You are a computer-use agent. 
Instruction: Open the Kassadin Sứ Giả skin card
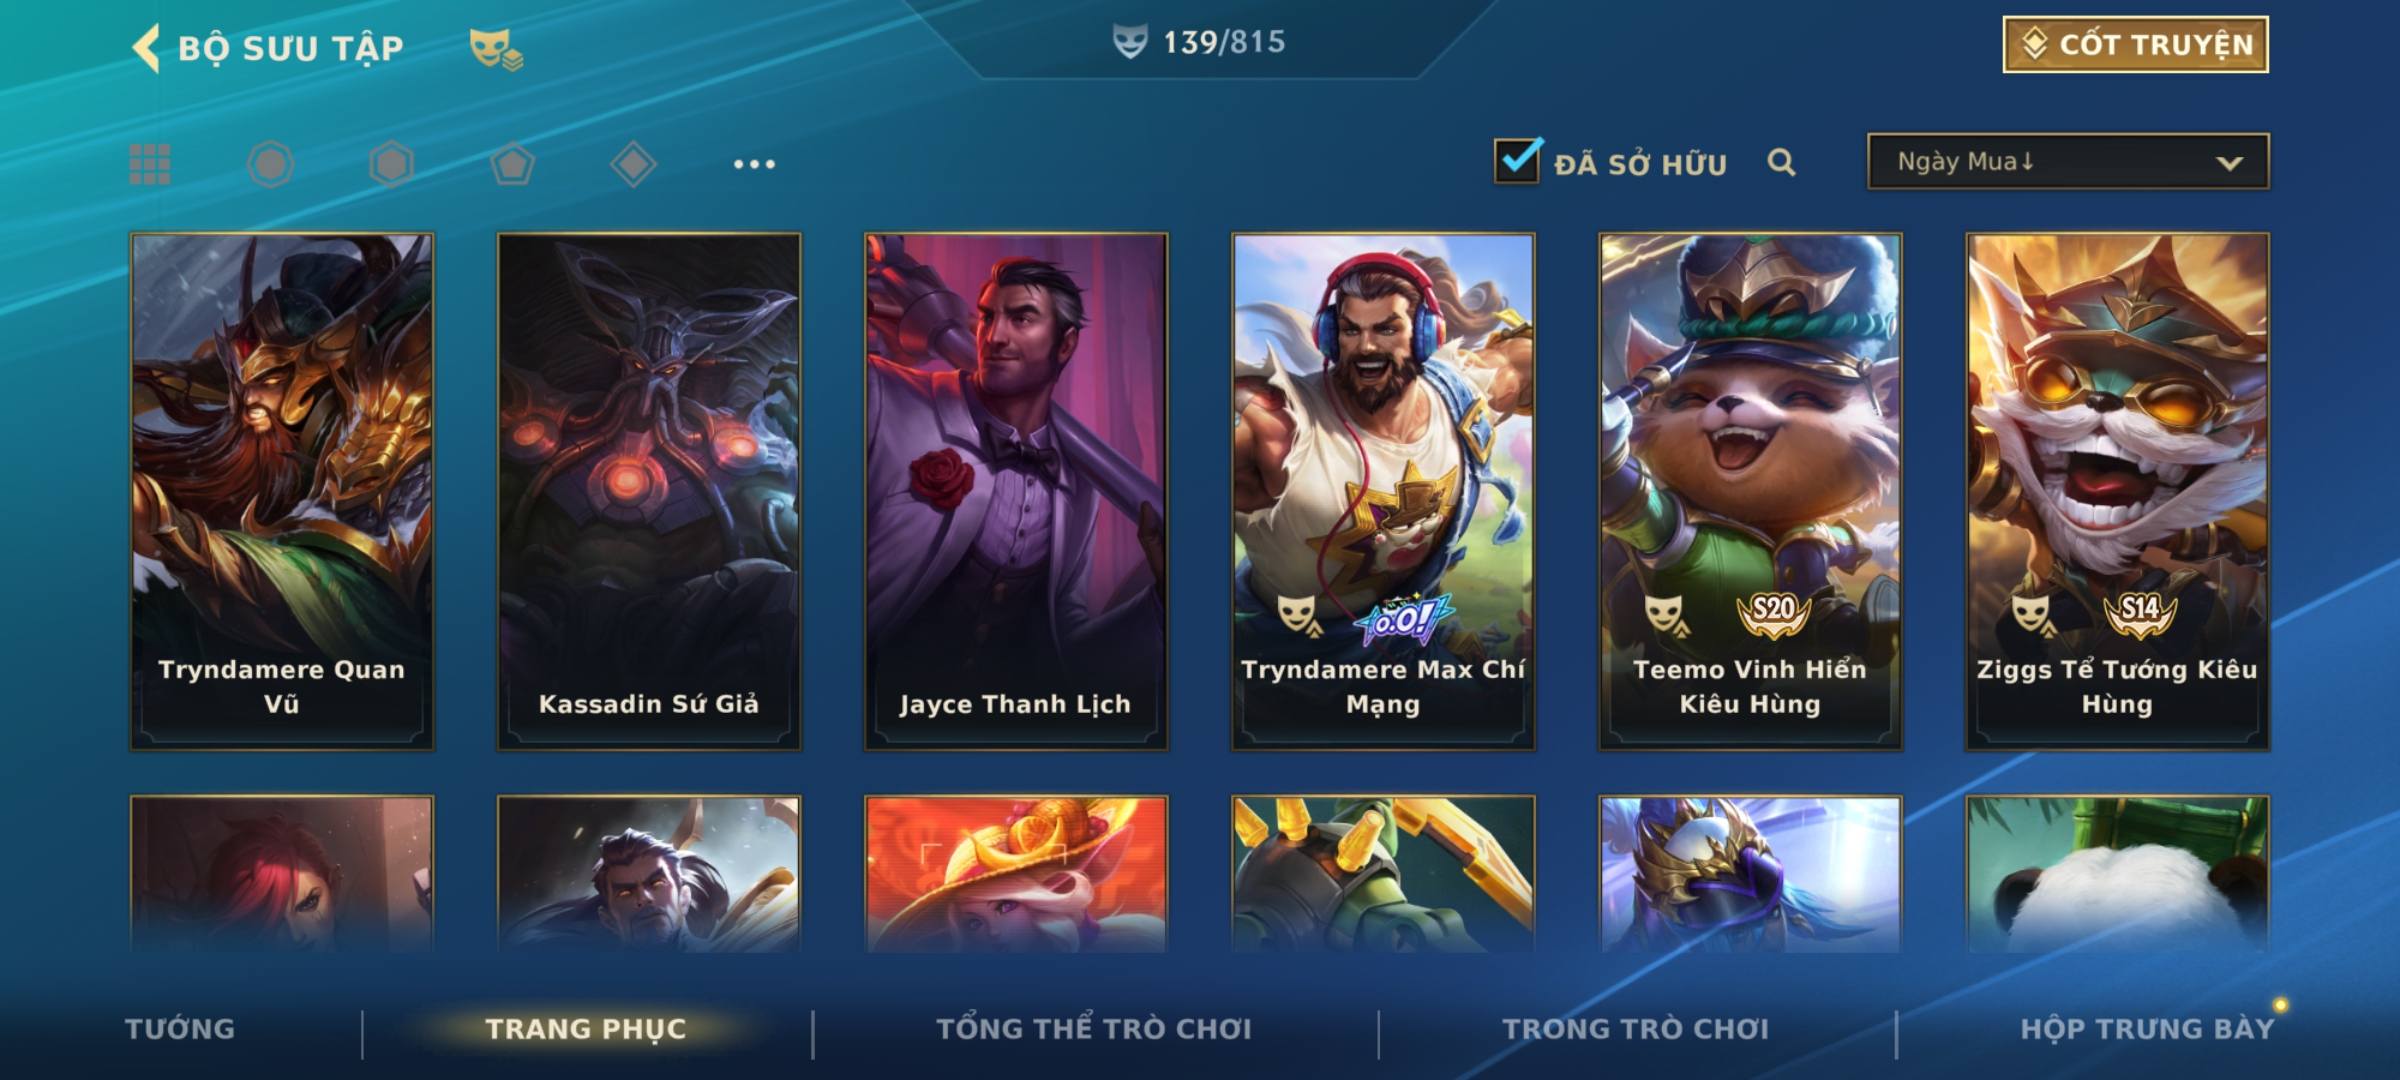coord(649,492)
